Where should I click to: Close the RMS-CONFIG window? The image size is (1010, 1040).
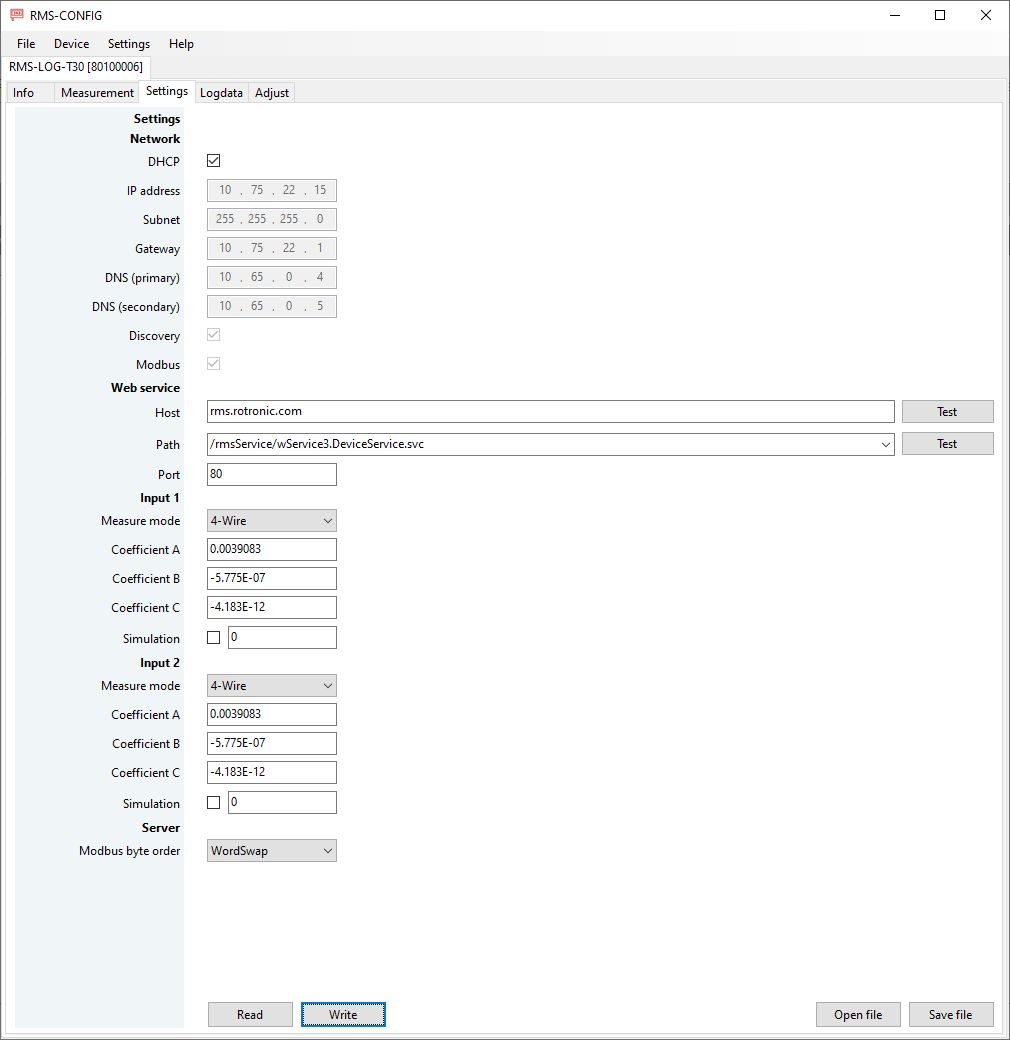986,15
